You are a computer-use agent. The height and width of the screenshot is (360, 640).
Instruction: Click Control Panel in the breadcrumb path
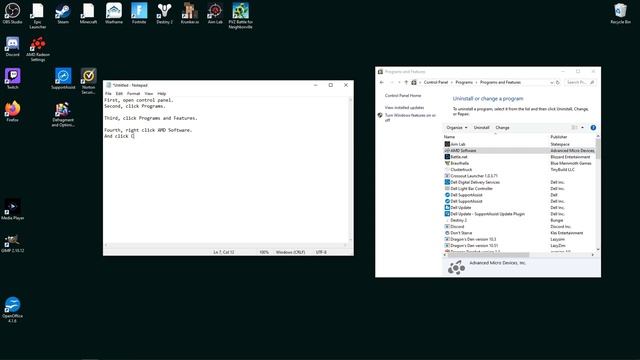(436, 82)
